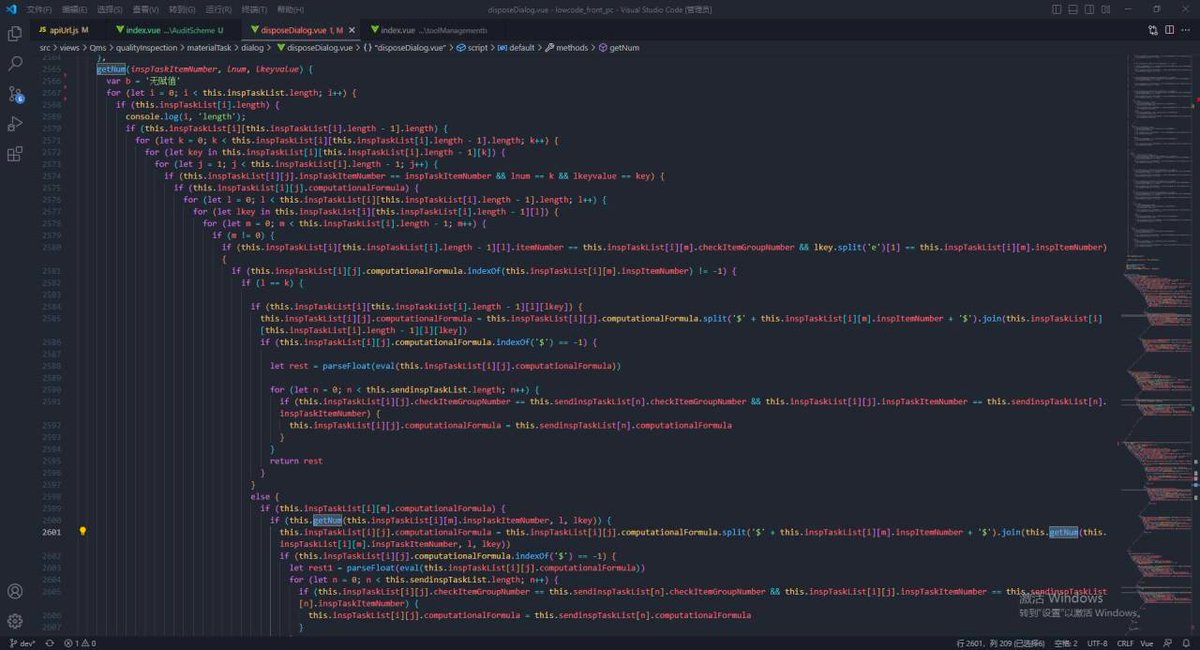Open the Run and Debug view
Image resolution: width=1200 pixels, height=650 pixels.
coord(15,124)
